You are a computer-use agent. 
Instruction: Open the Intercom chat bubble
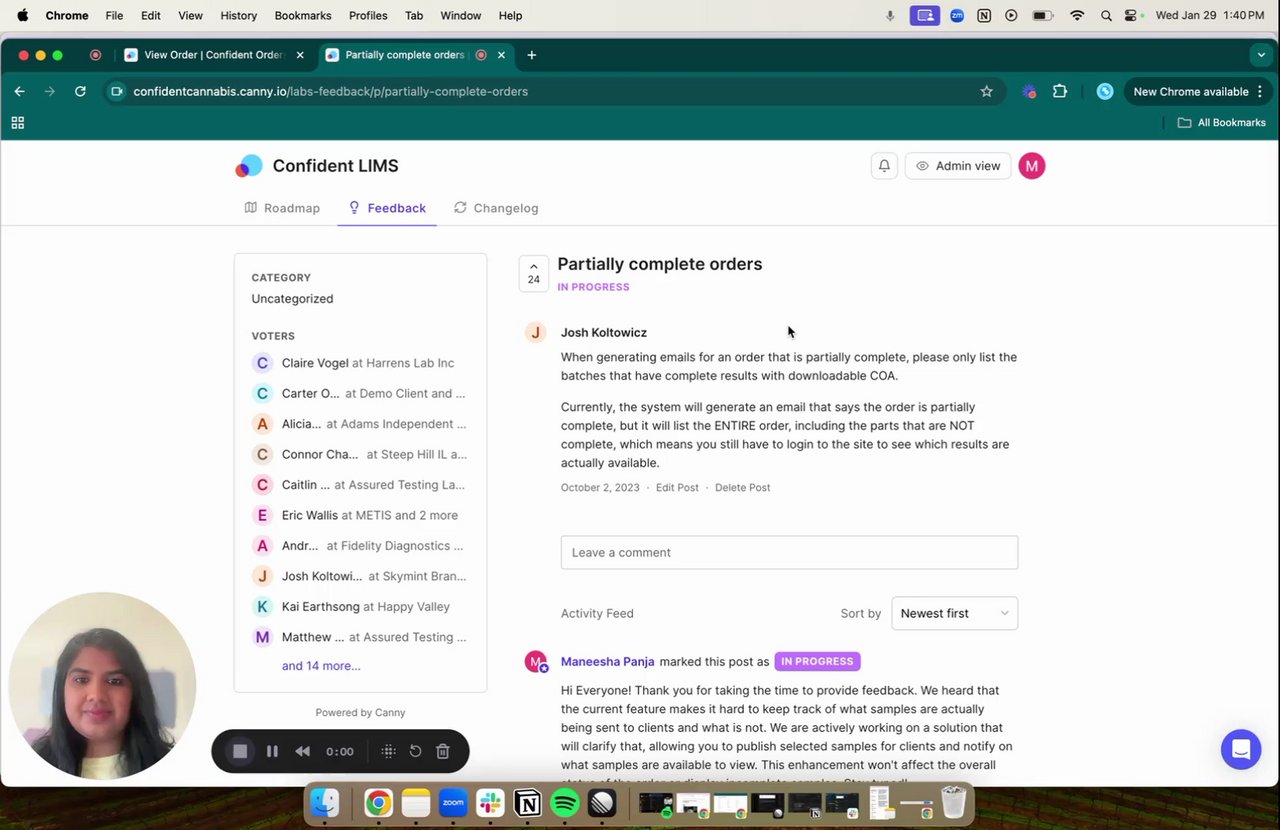pyautogui.click(x=1240, y=749)
